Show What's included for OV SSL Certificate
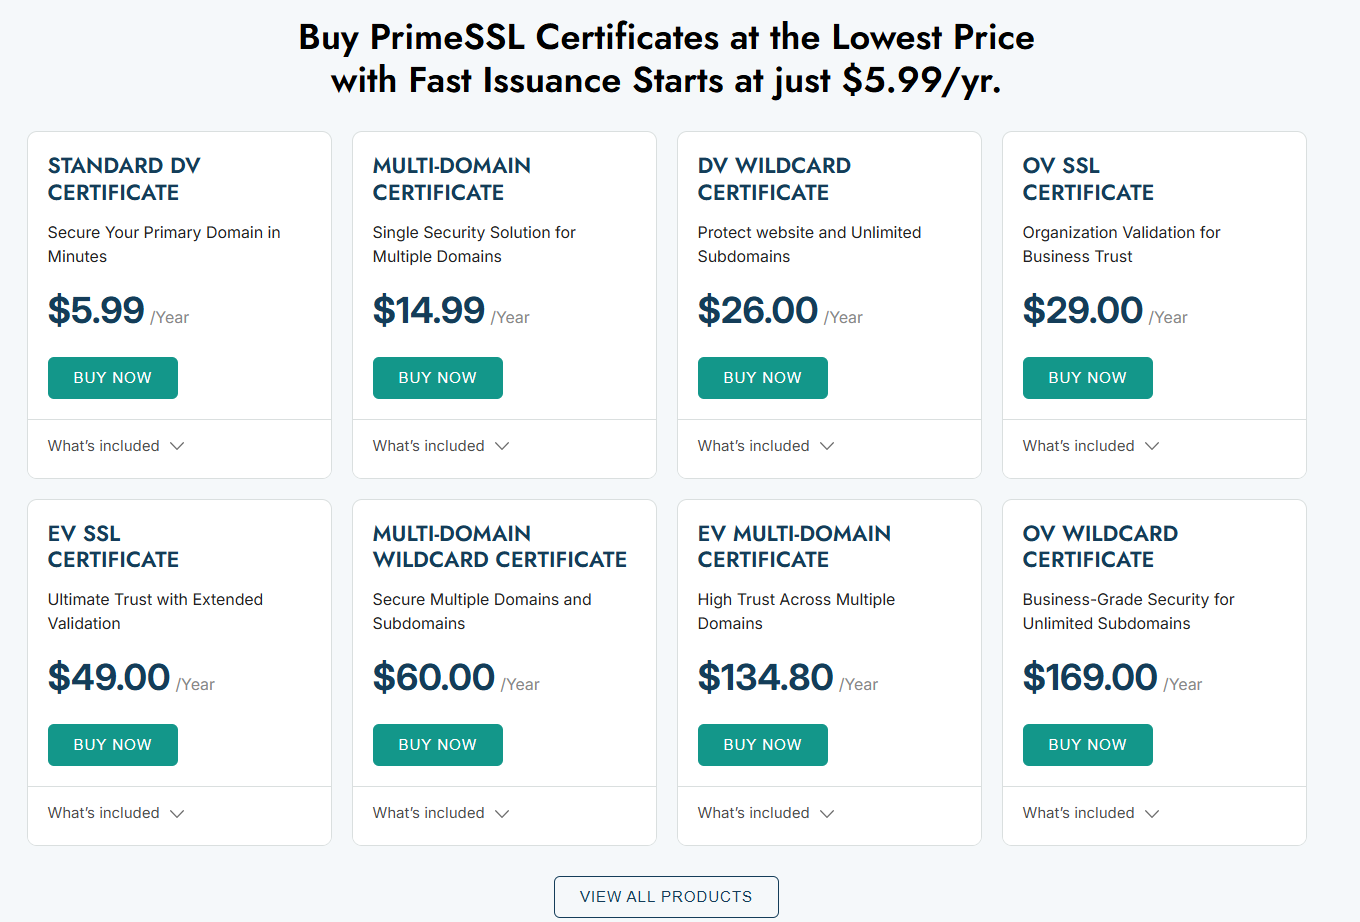The width and height of the screenshot is (1360, 922). click(x=1091, y=446)
